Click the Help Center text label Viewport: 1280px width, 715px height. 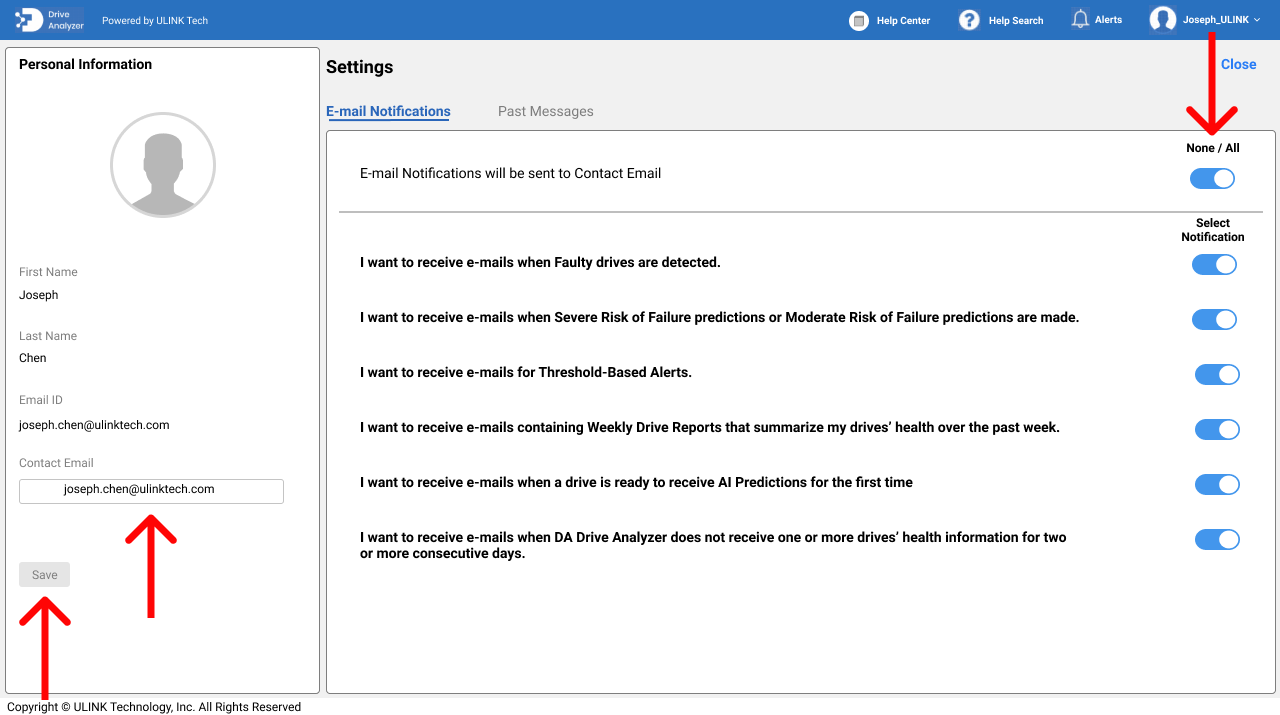click(903, 21)
